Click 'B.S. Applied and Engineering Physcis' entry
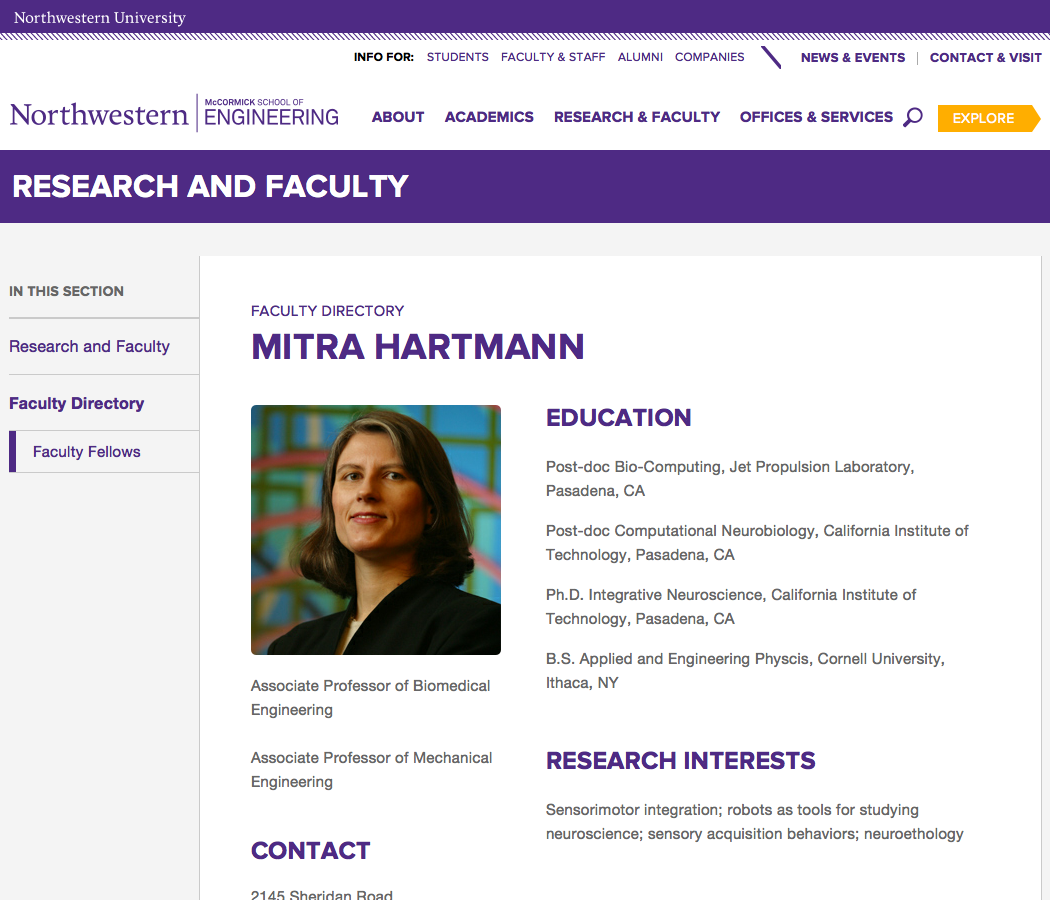Viewport: 1050px width, 900px height. pyautogui.click(x=745, y=670)
